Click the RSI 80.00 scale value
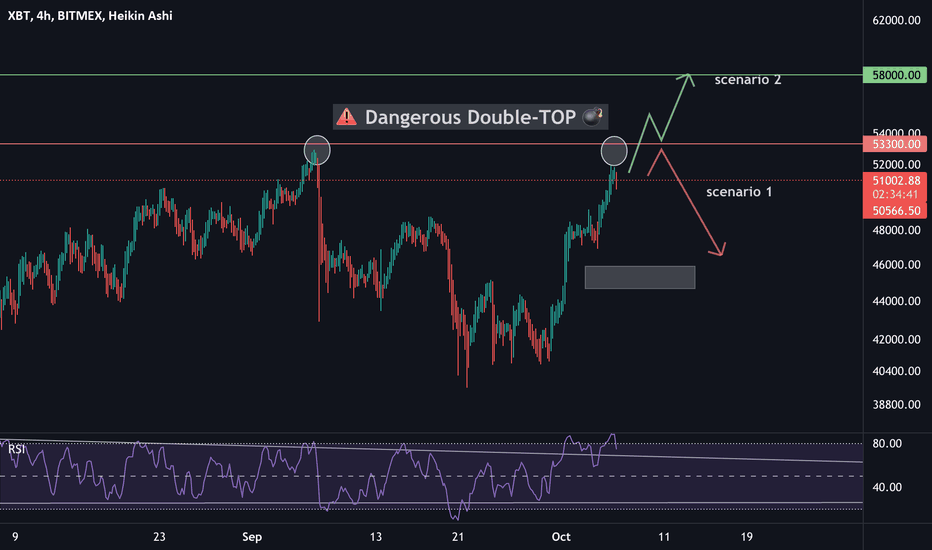This screenshot has width=932, height=550. coord(887,444)
